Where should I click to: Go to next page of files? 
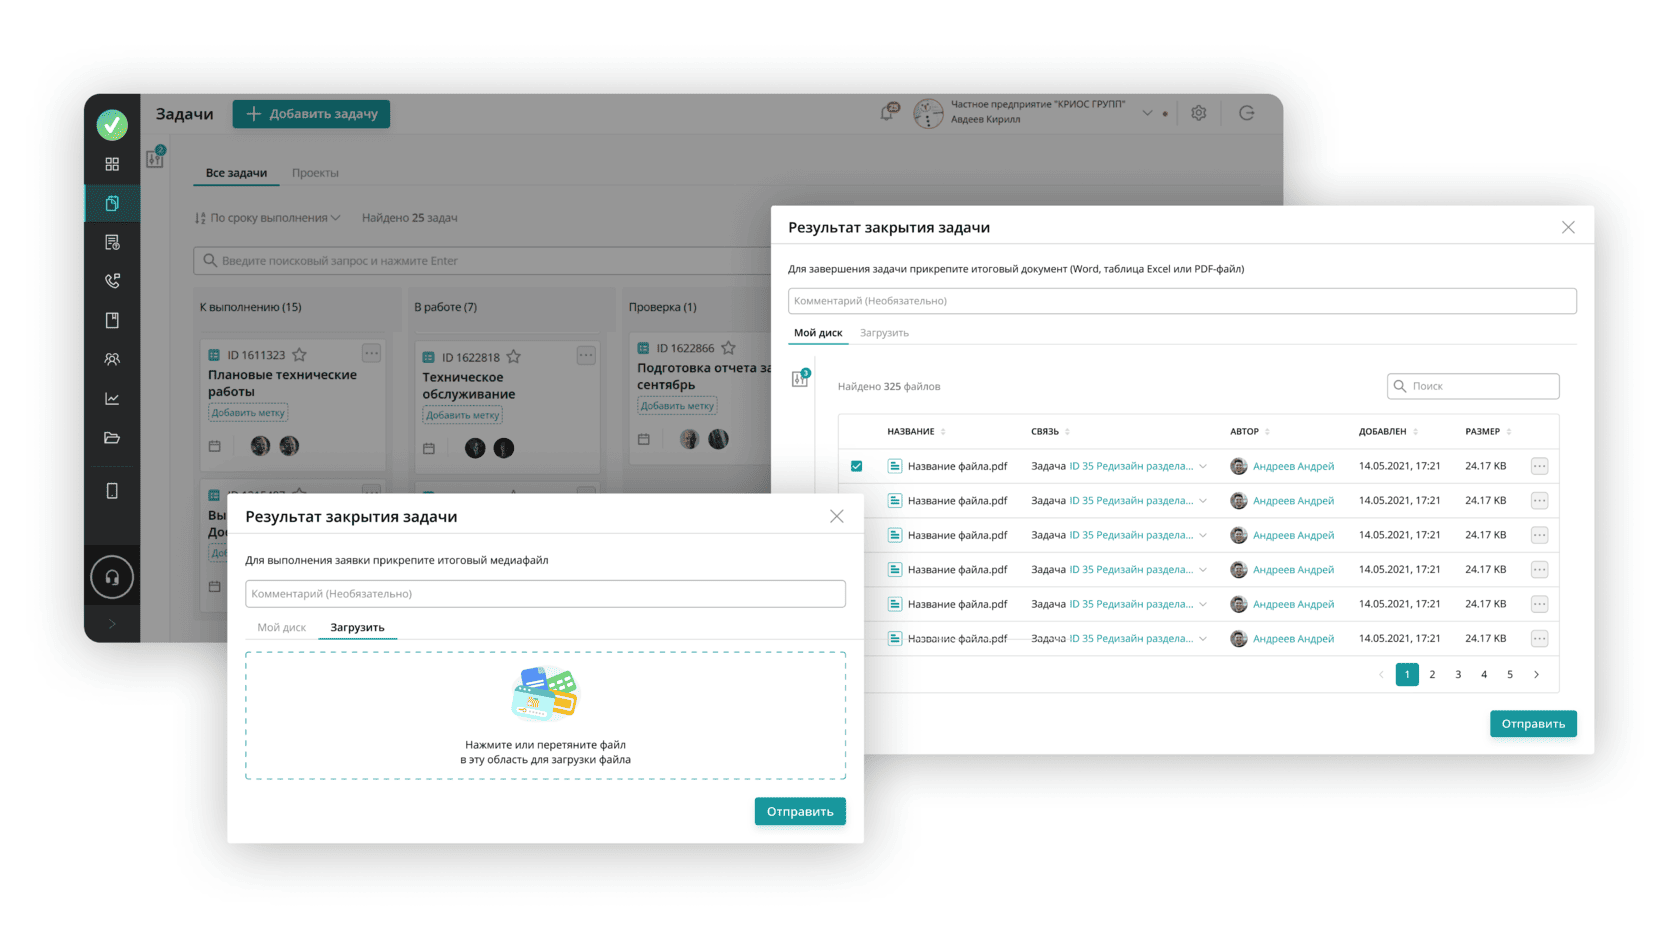coord(1537,675)
